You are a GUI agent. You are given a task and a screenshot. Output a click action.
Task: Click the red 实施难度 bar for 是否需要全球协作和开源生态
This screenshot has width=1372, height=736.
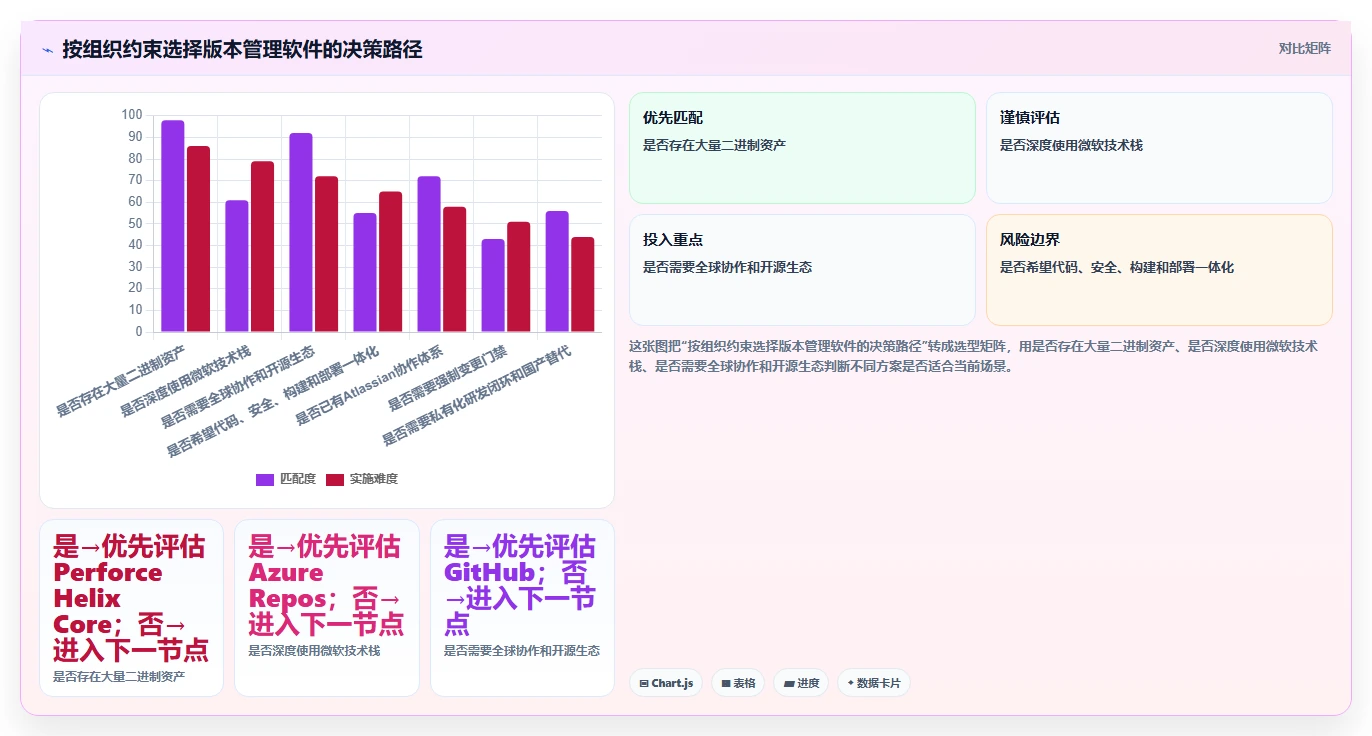coord(326,254)
